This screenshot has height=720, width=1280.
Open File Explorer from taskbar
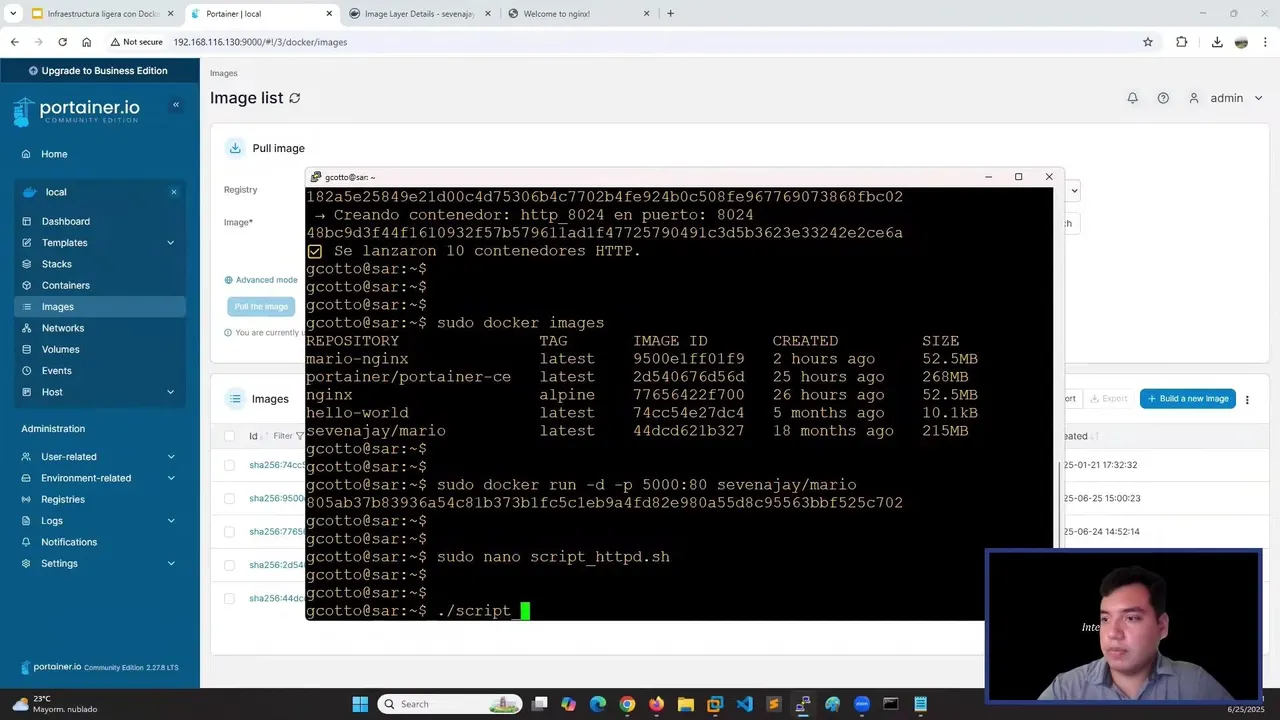coord(686,704)
